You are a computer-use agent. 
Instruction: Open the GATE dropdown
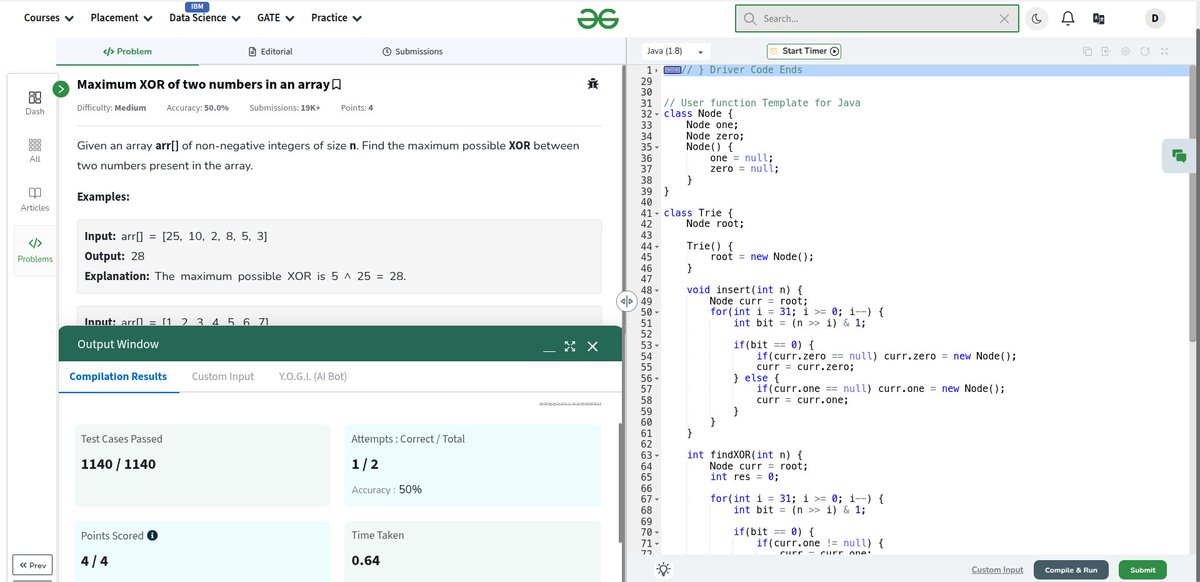pyautogui.click(x=276, y=18)
